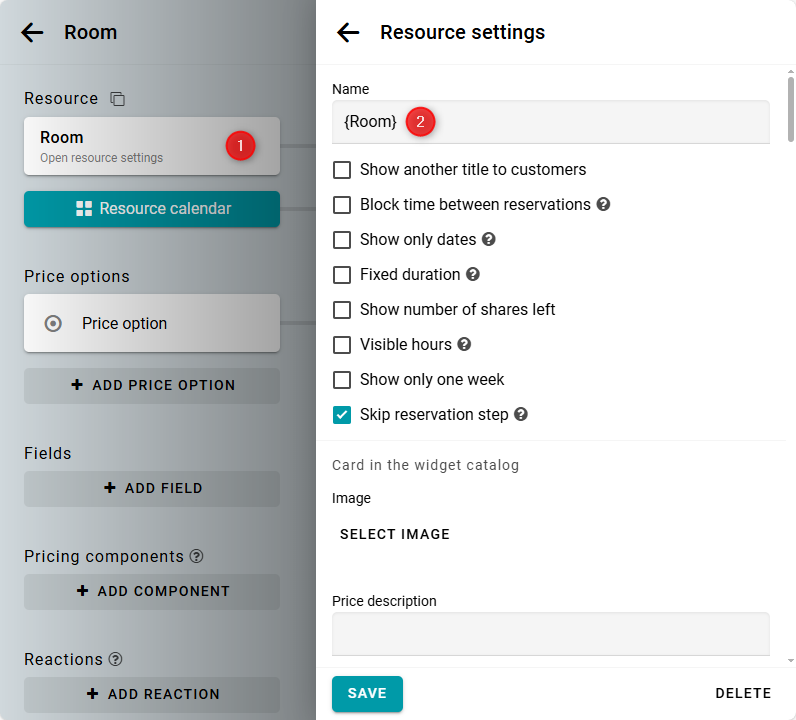Image resolution: width=796 pixels, height=720 pixels.
Task: Click the copy icon next to Resource
Action: click(x=118, y=99)
